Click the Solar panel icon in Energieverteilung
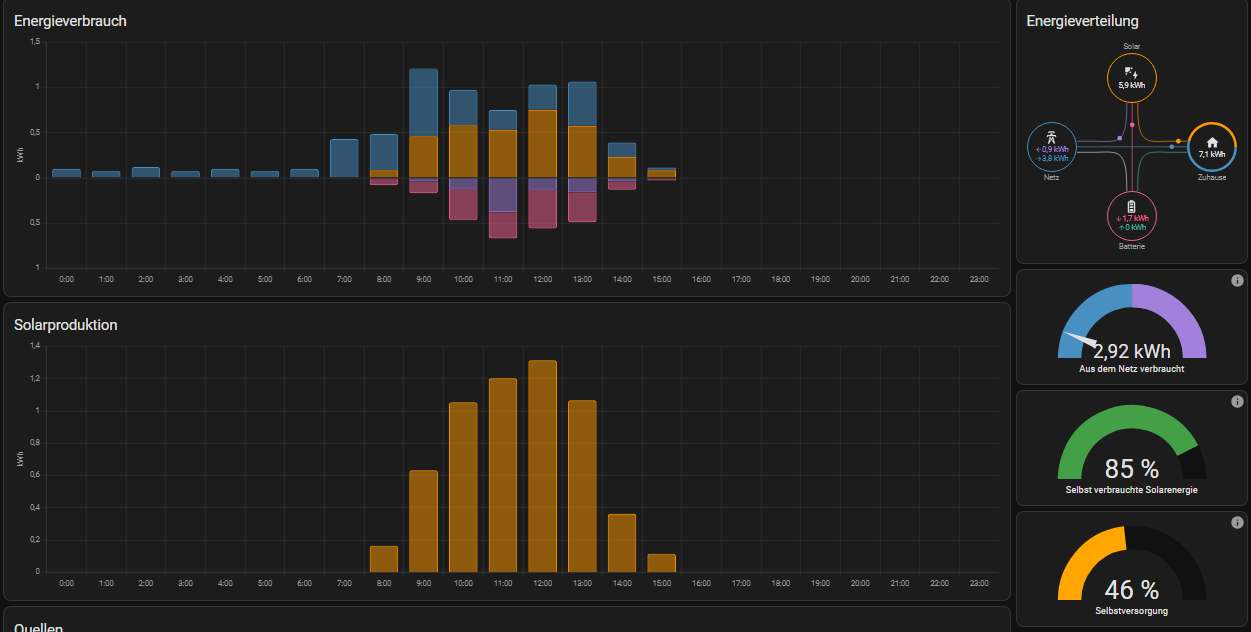This screenshot has width=1251, height=632. (x=1131, y=72)
